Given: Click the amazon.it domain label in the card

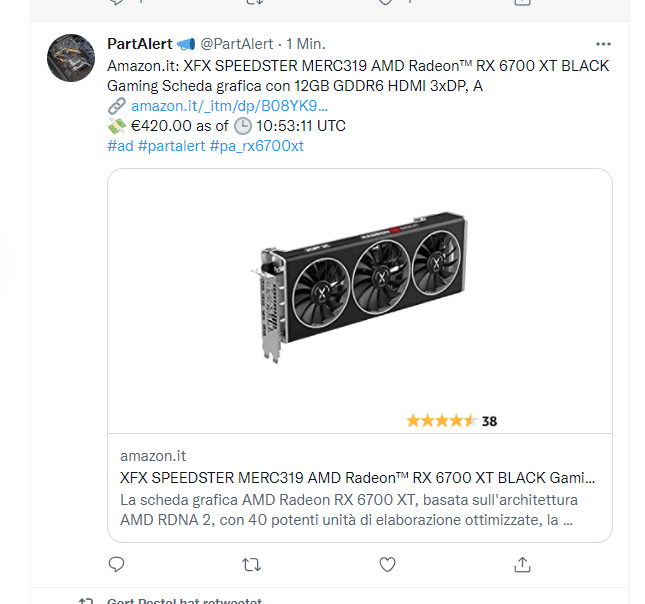Looking at the screenshot, I should pos(153,456).
